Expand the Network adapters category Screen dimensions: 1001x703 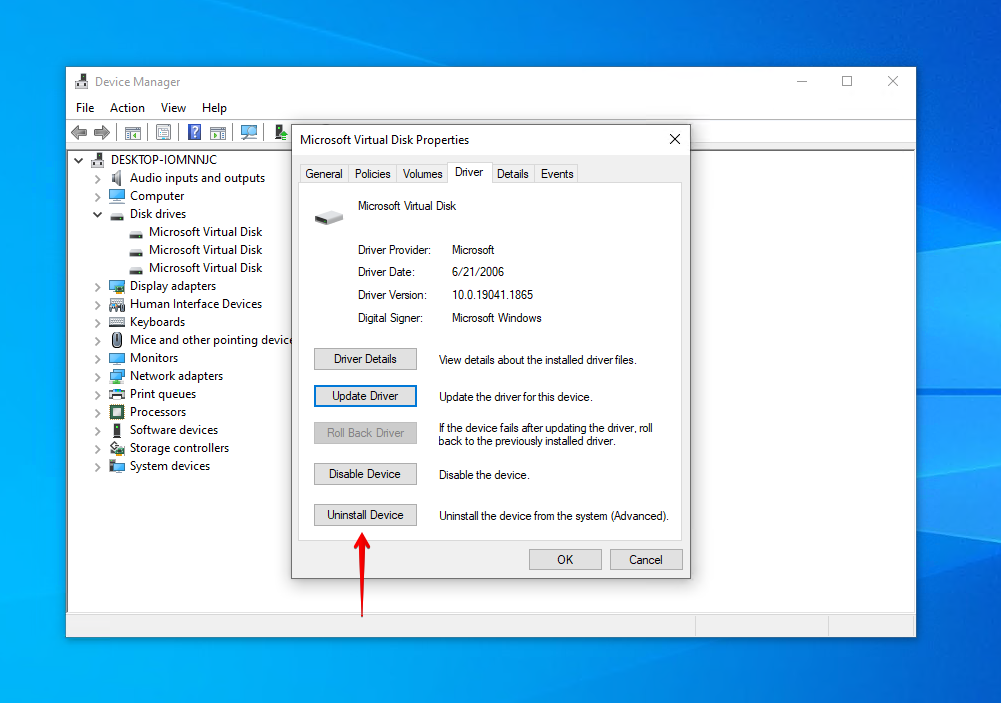[97, 376]
